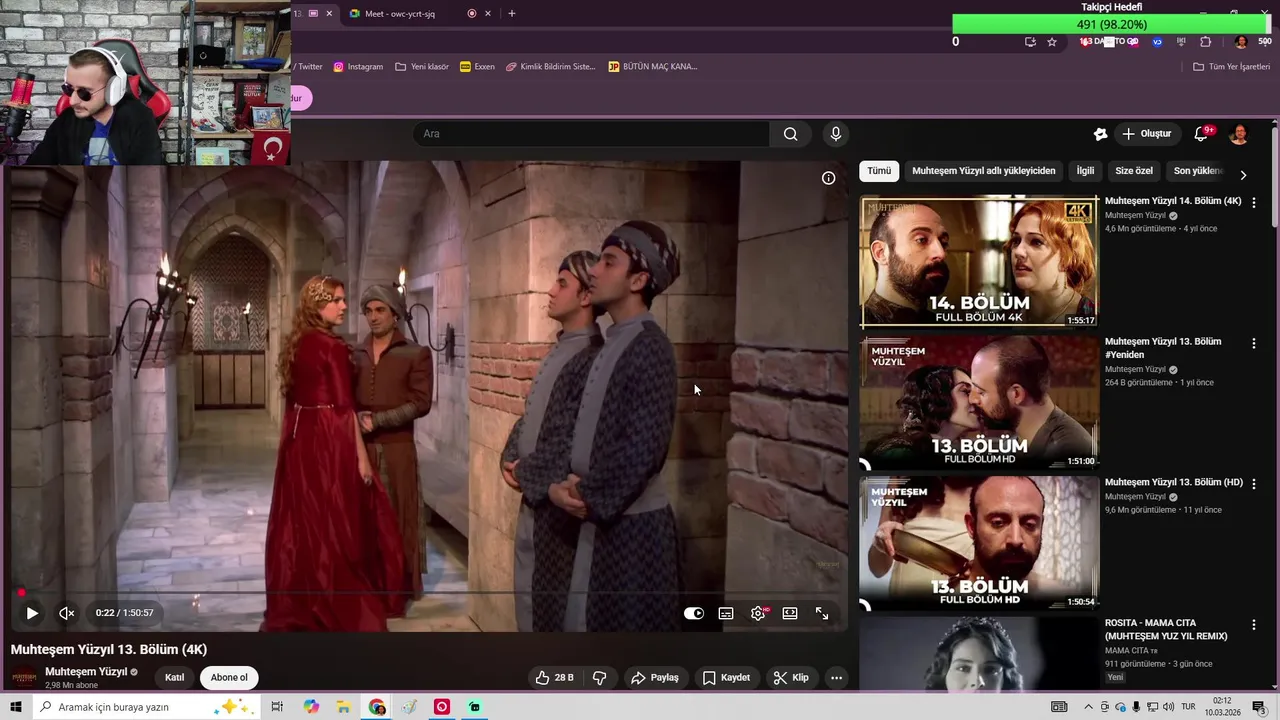Click the sparkle icon left of Oluştur
Screen dimensions: 1280x720
[1100, 134]
